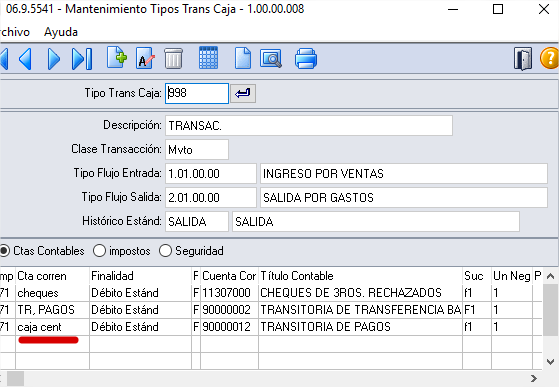Click 'TRANSITORIA DE TRANSFERENCIA BA' cell
The height and width of the screenshot is (387, 559).
(x=360, y=310)
